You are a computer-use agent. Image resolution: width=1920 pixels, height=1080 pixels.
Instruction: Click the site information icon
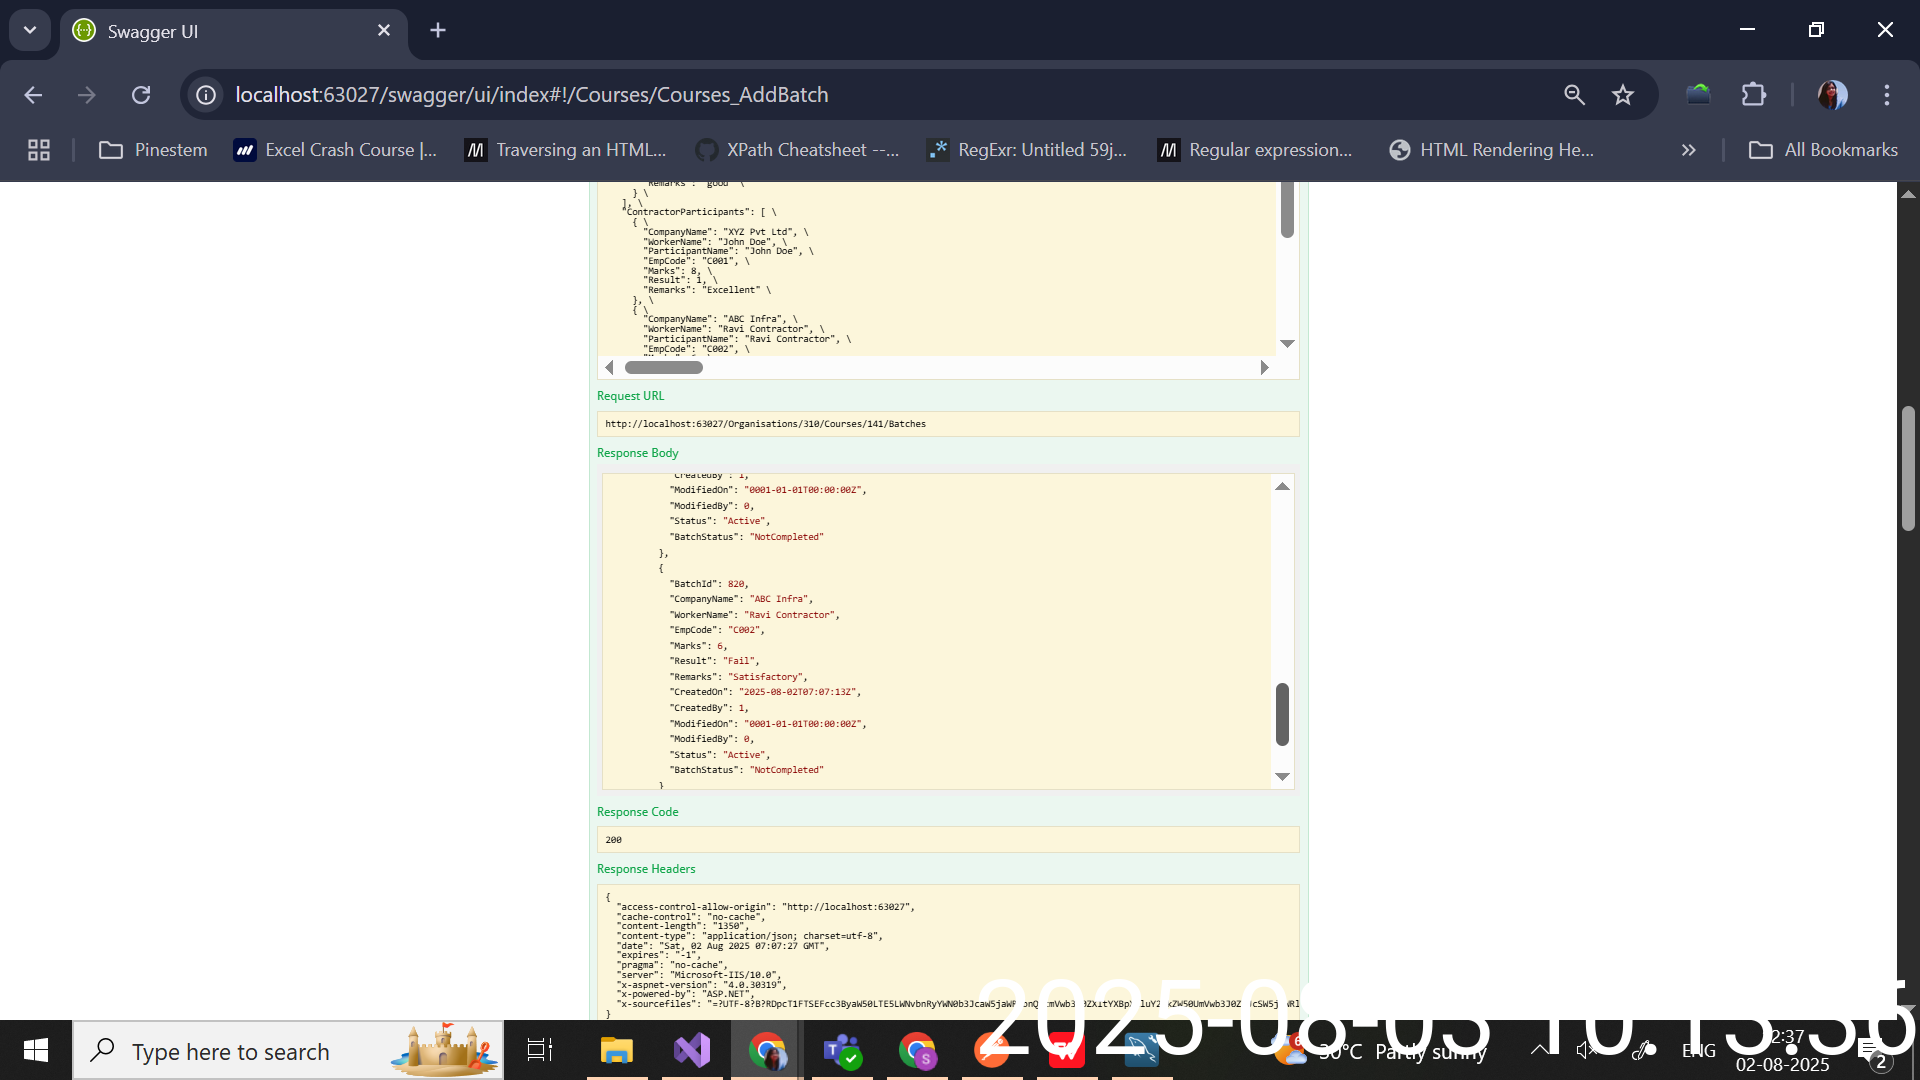[x=206, y=95]
